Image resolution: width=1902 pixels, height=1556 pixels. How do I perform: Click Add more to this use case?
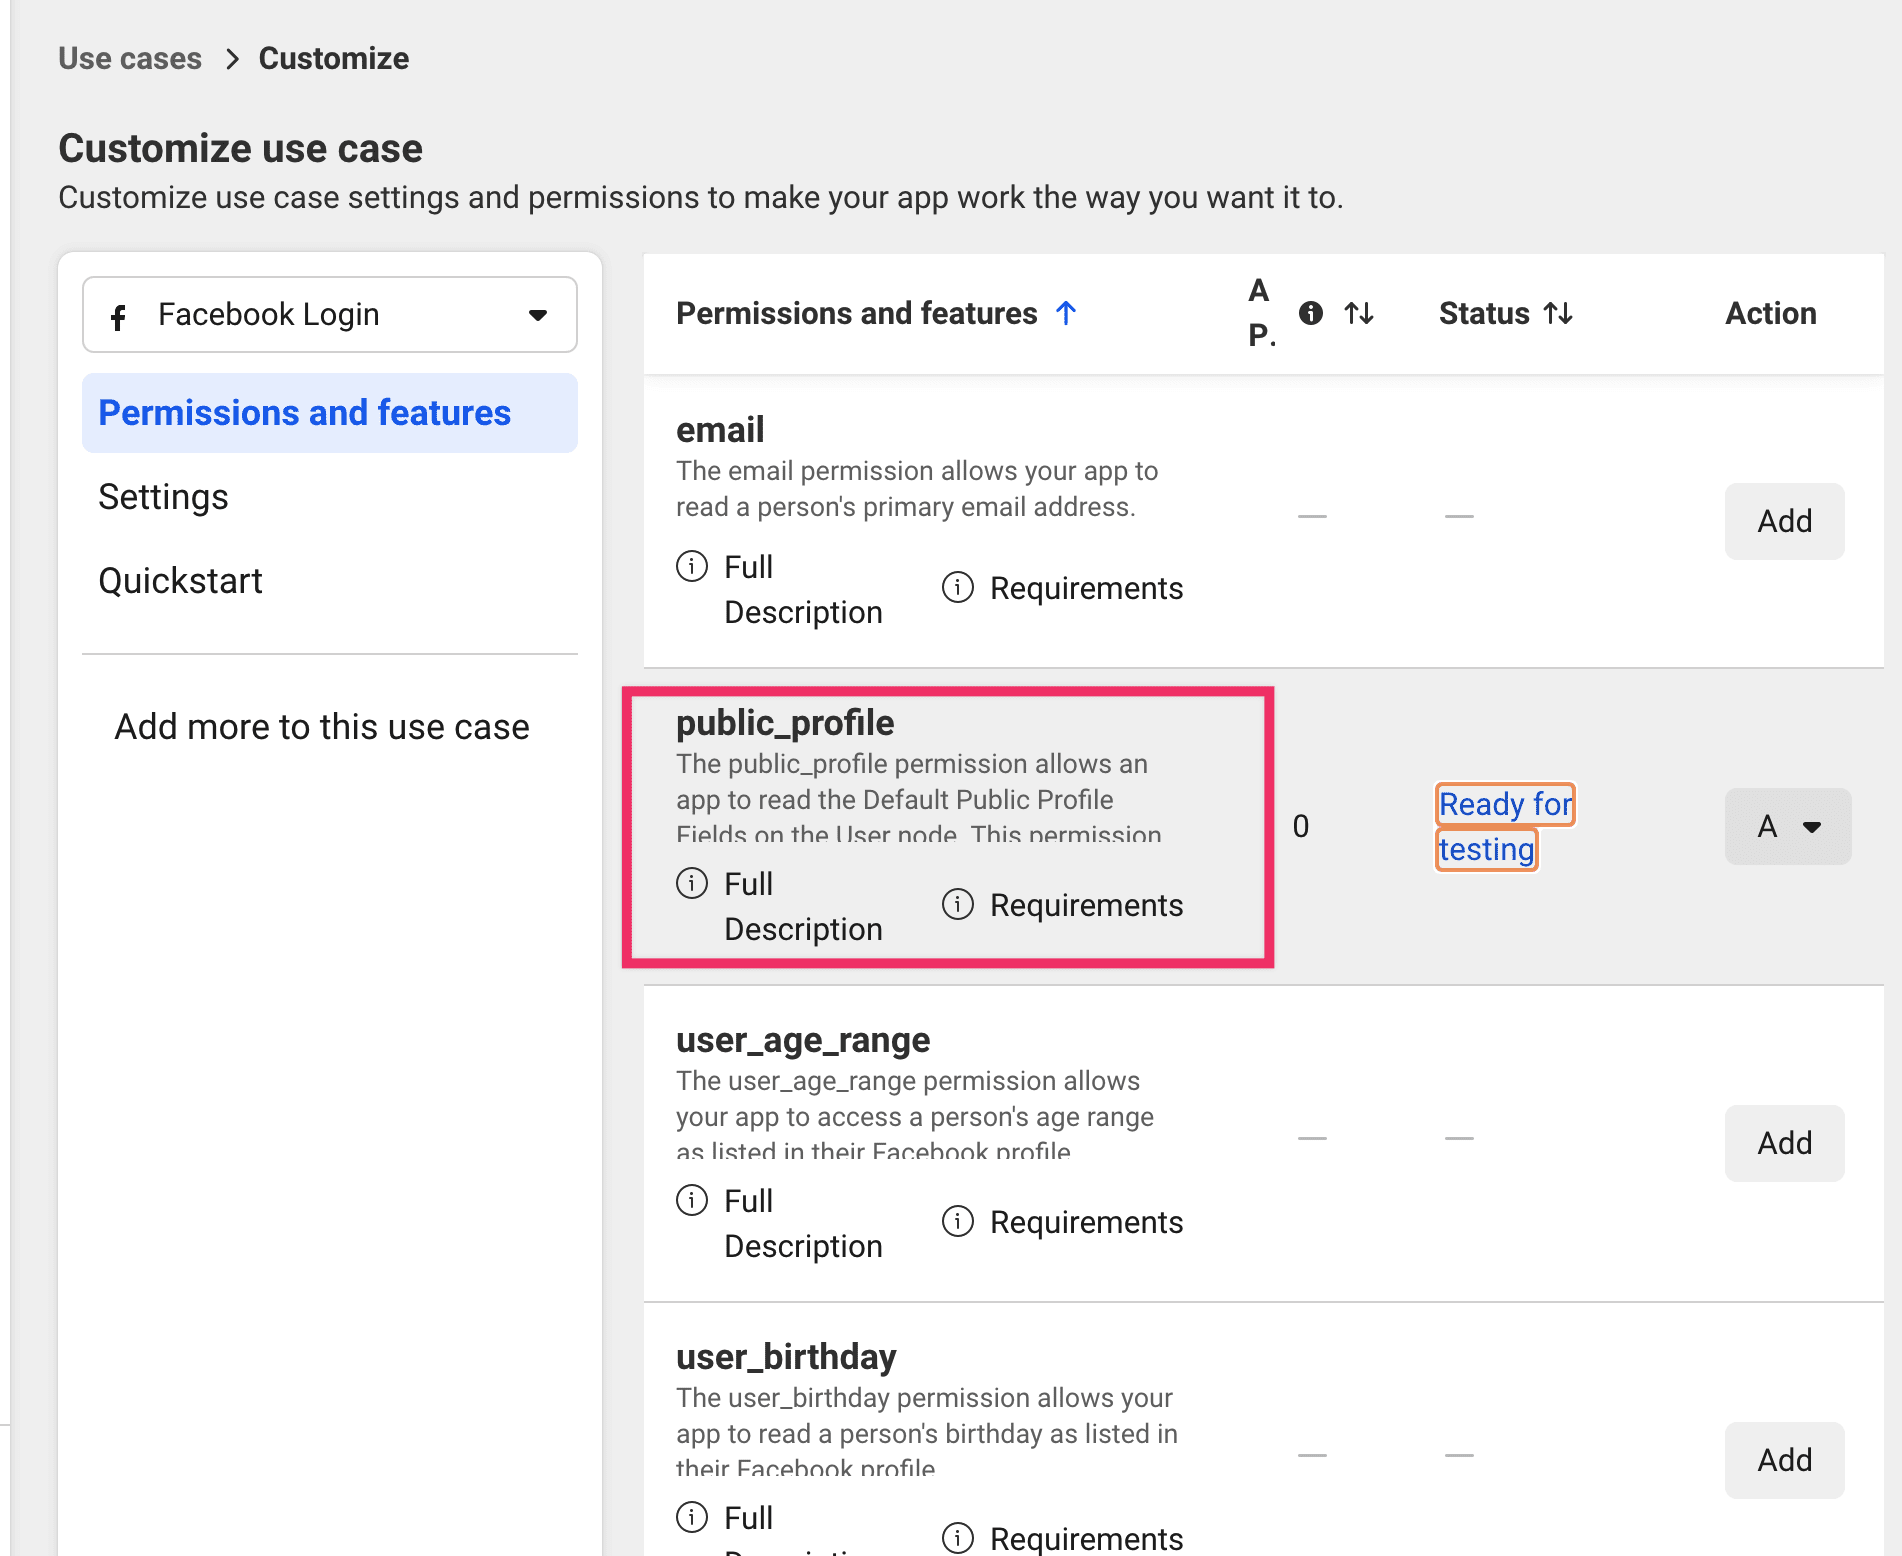click(x=322, y=727)
